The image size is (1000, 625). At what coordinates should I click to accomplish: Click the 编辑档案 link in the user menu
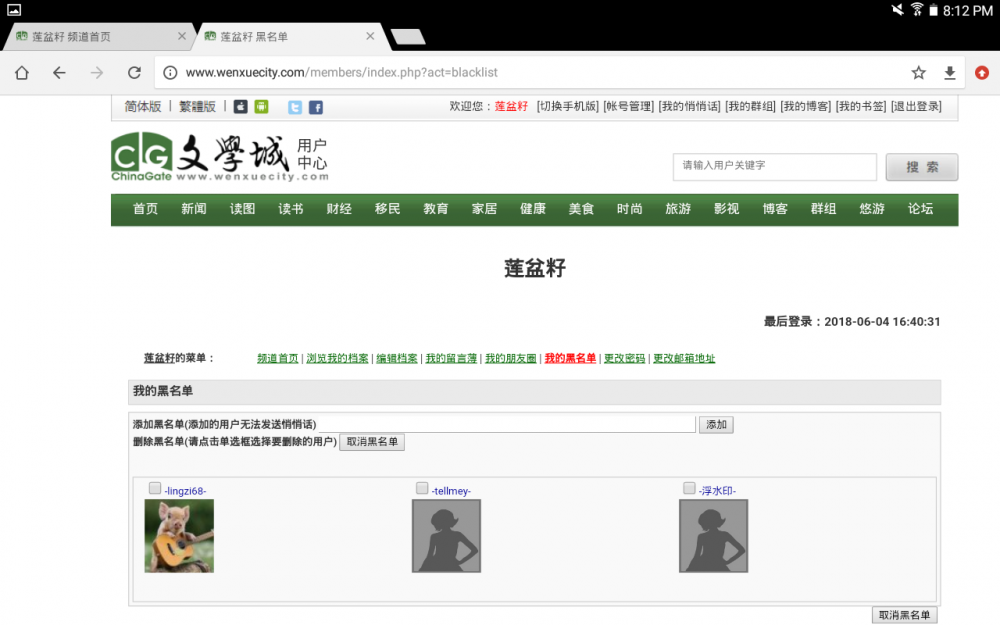(x=397, y=358)
